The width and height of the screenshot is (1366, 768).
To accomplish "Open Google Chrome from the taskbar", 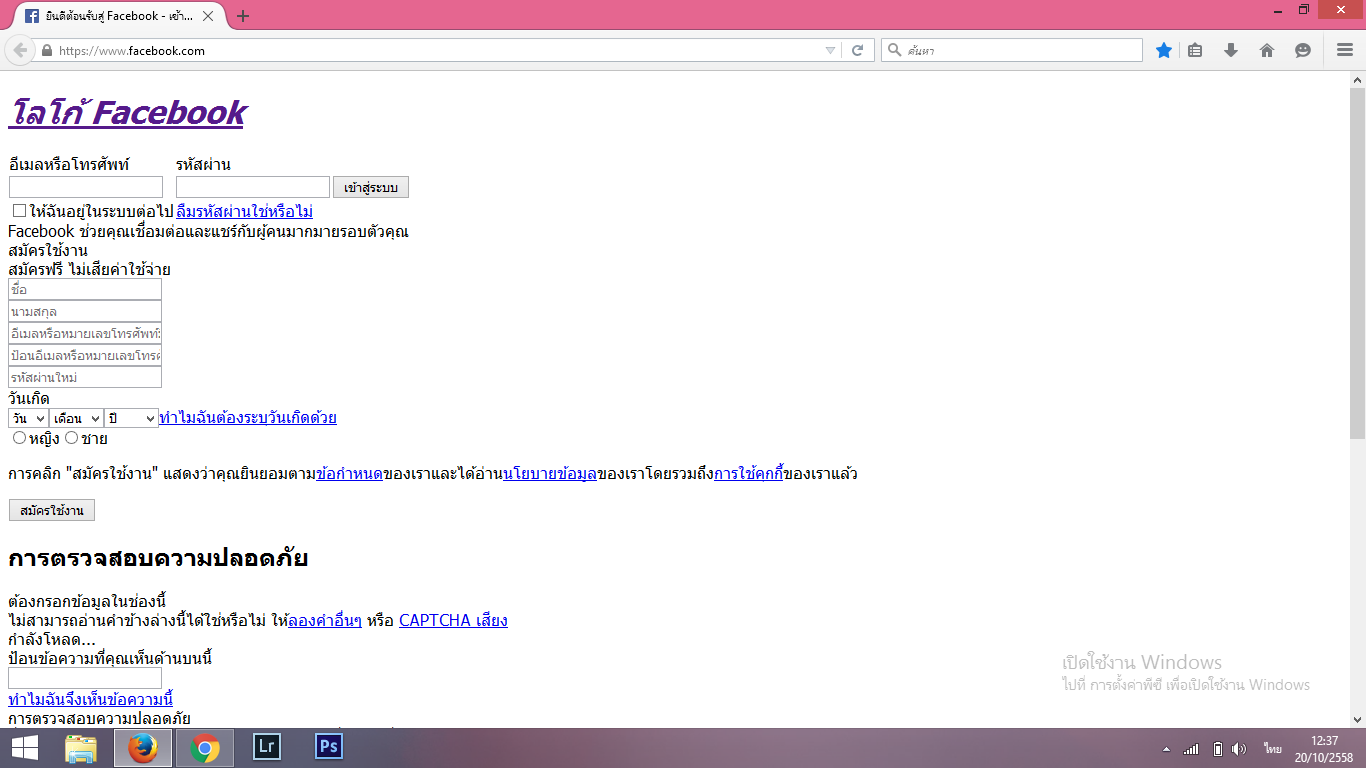I will pyautogui.click(x=205, y=748).
